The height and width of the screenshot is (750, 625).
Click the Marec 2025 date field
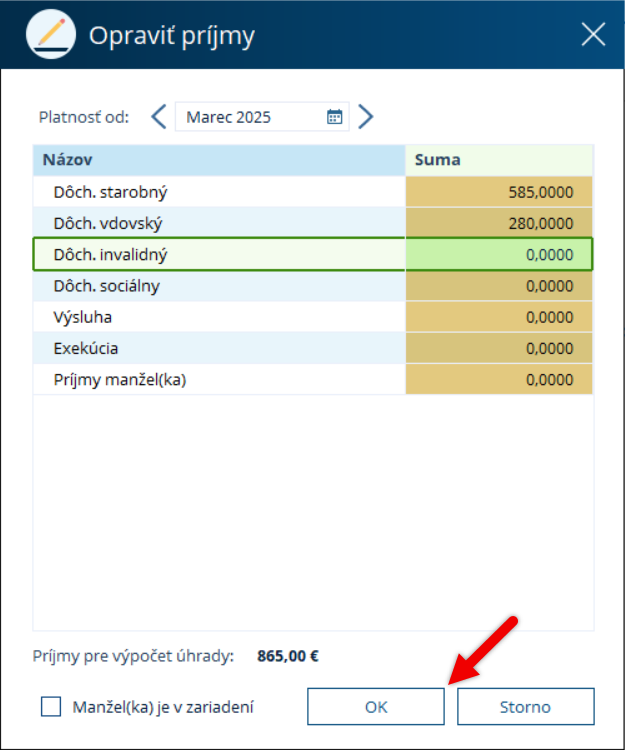coord(262,117)
